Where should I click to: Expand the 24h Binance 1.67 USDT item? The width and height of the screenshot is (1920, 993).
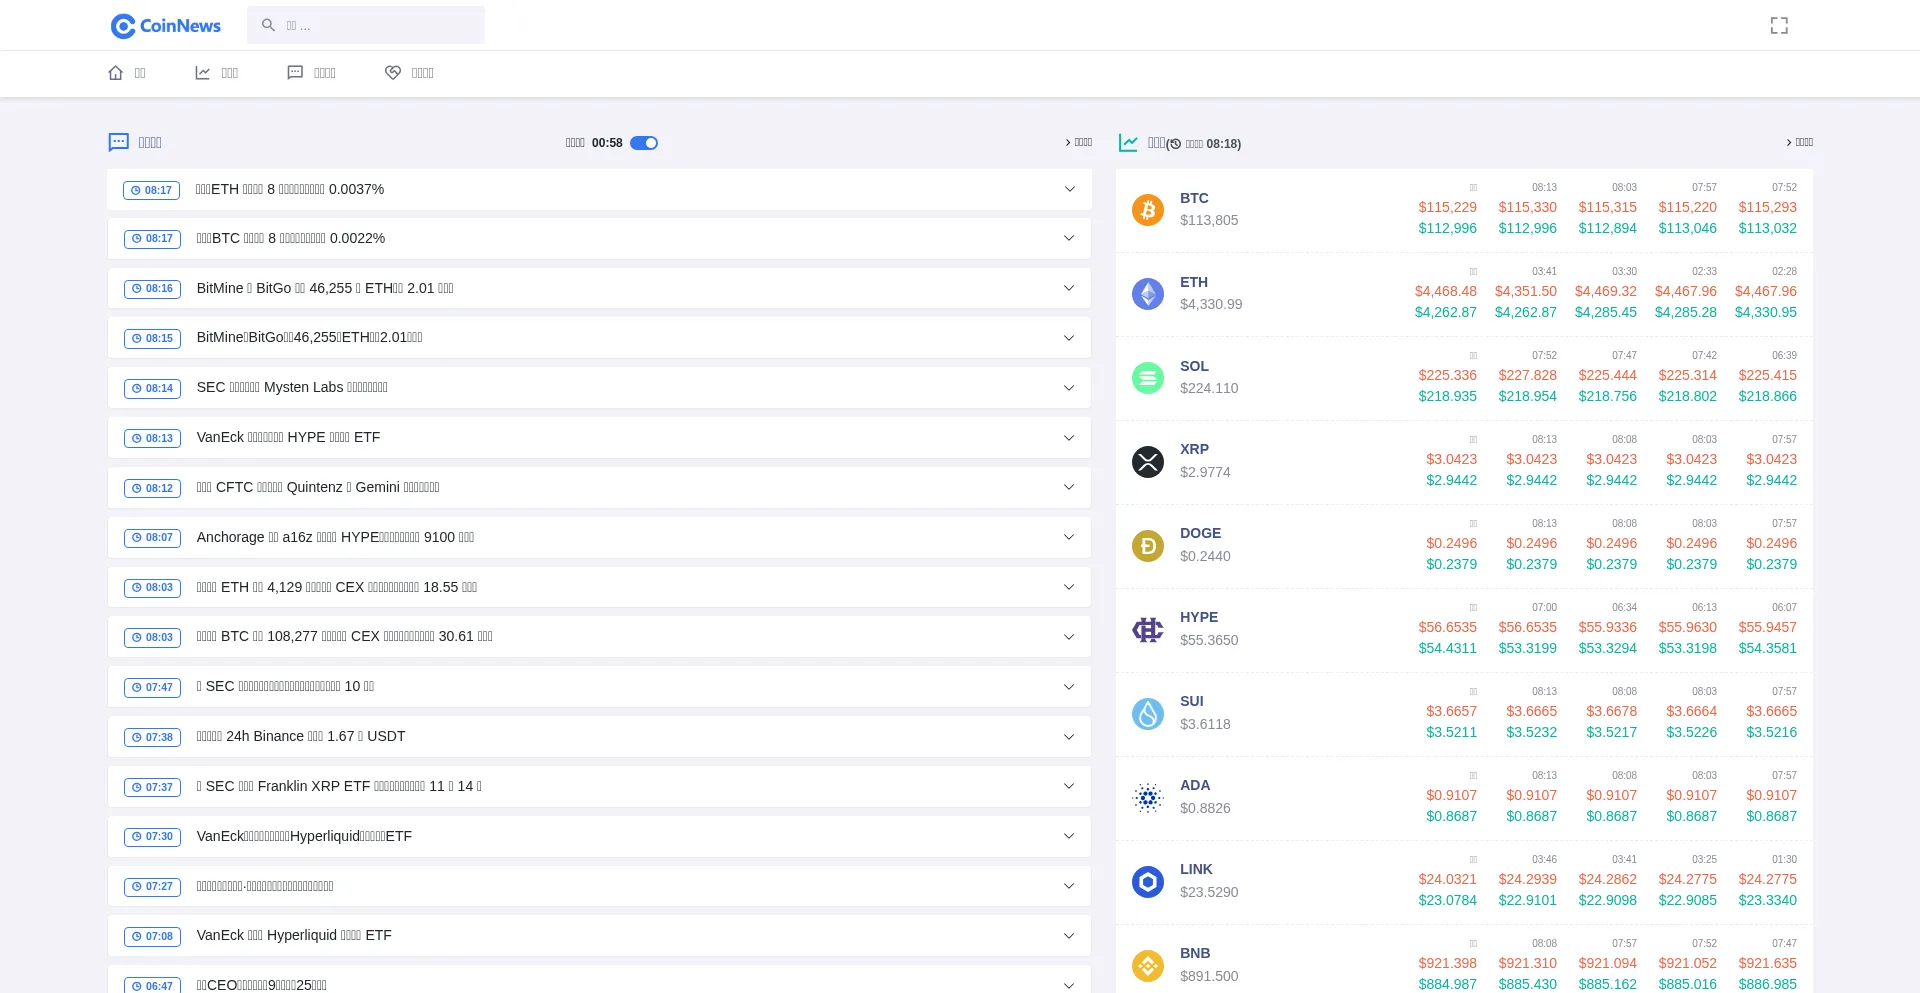click(x=1069, y=737)
